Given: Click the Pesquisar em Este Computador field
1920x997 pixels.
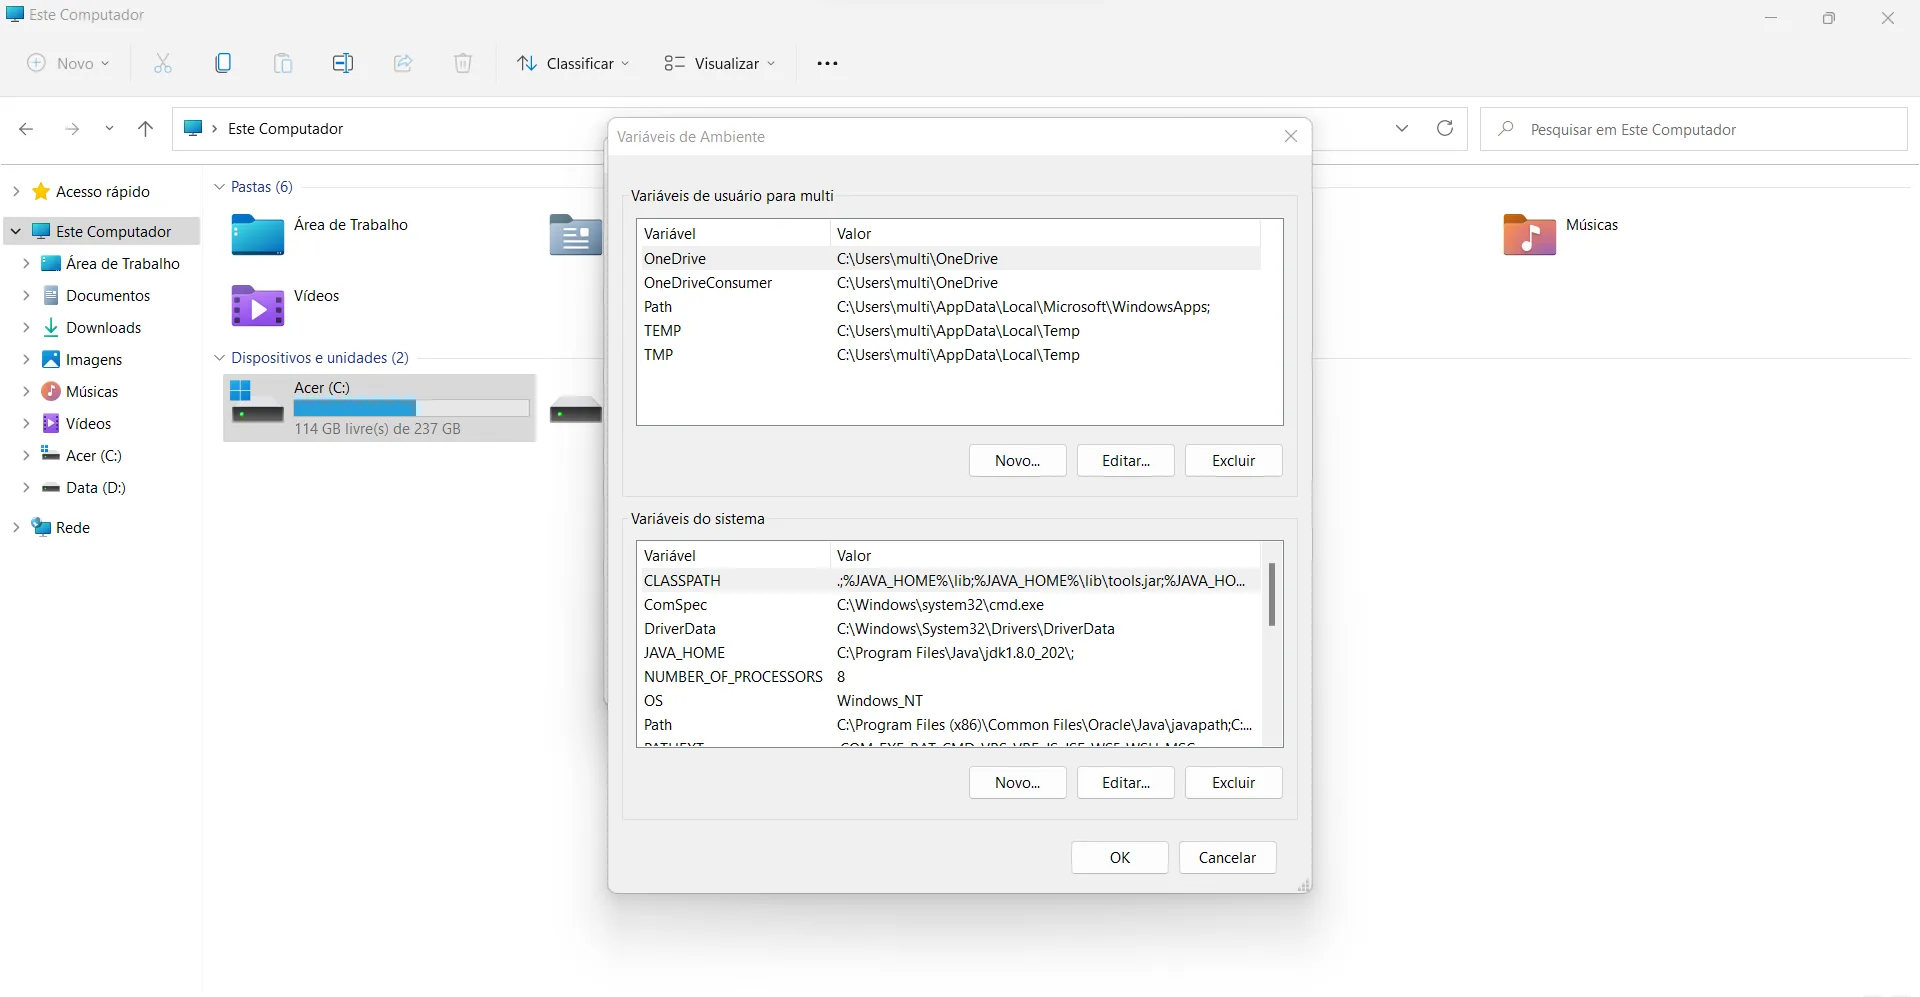Looking at the screenshot, I should point(1694,129).
